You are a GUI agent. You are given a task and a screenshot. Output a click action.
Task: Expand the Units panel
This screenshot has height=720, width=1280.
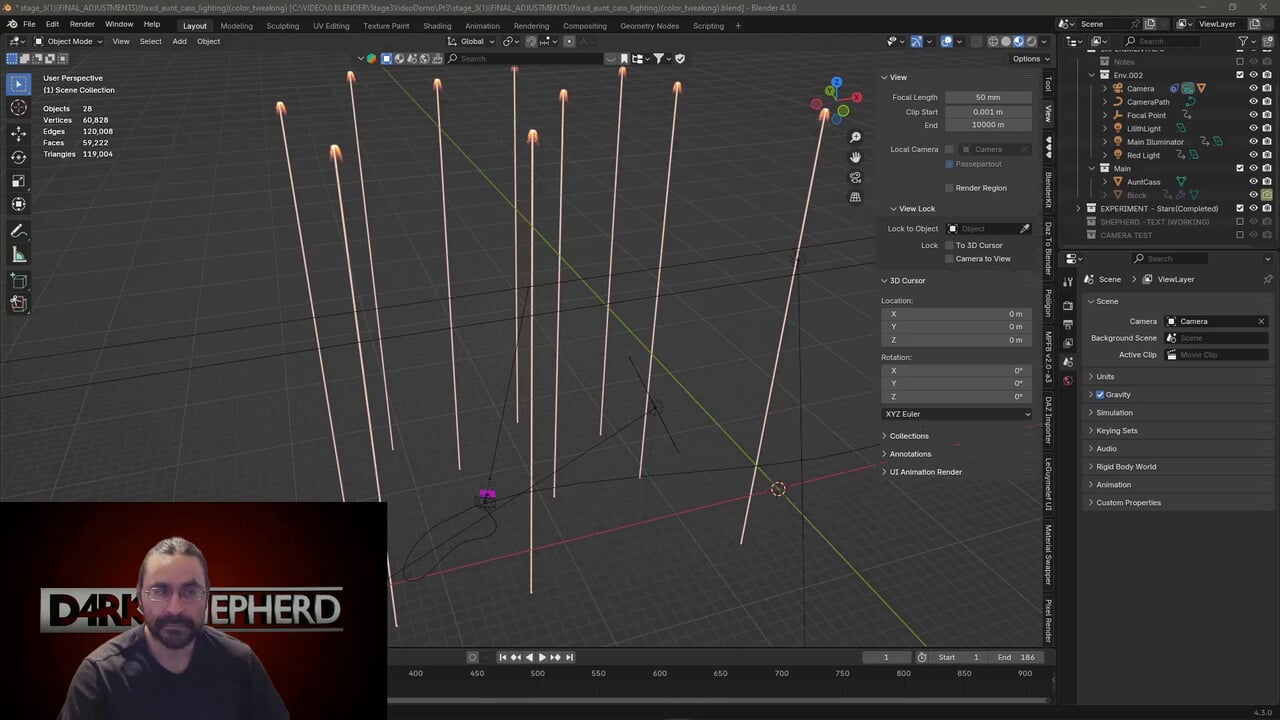click(1104, 377)
